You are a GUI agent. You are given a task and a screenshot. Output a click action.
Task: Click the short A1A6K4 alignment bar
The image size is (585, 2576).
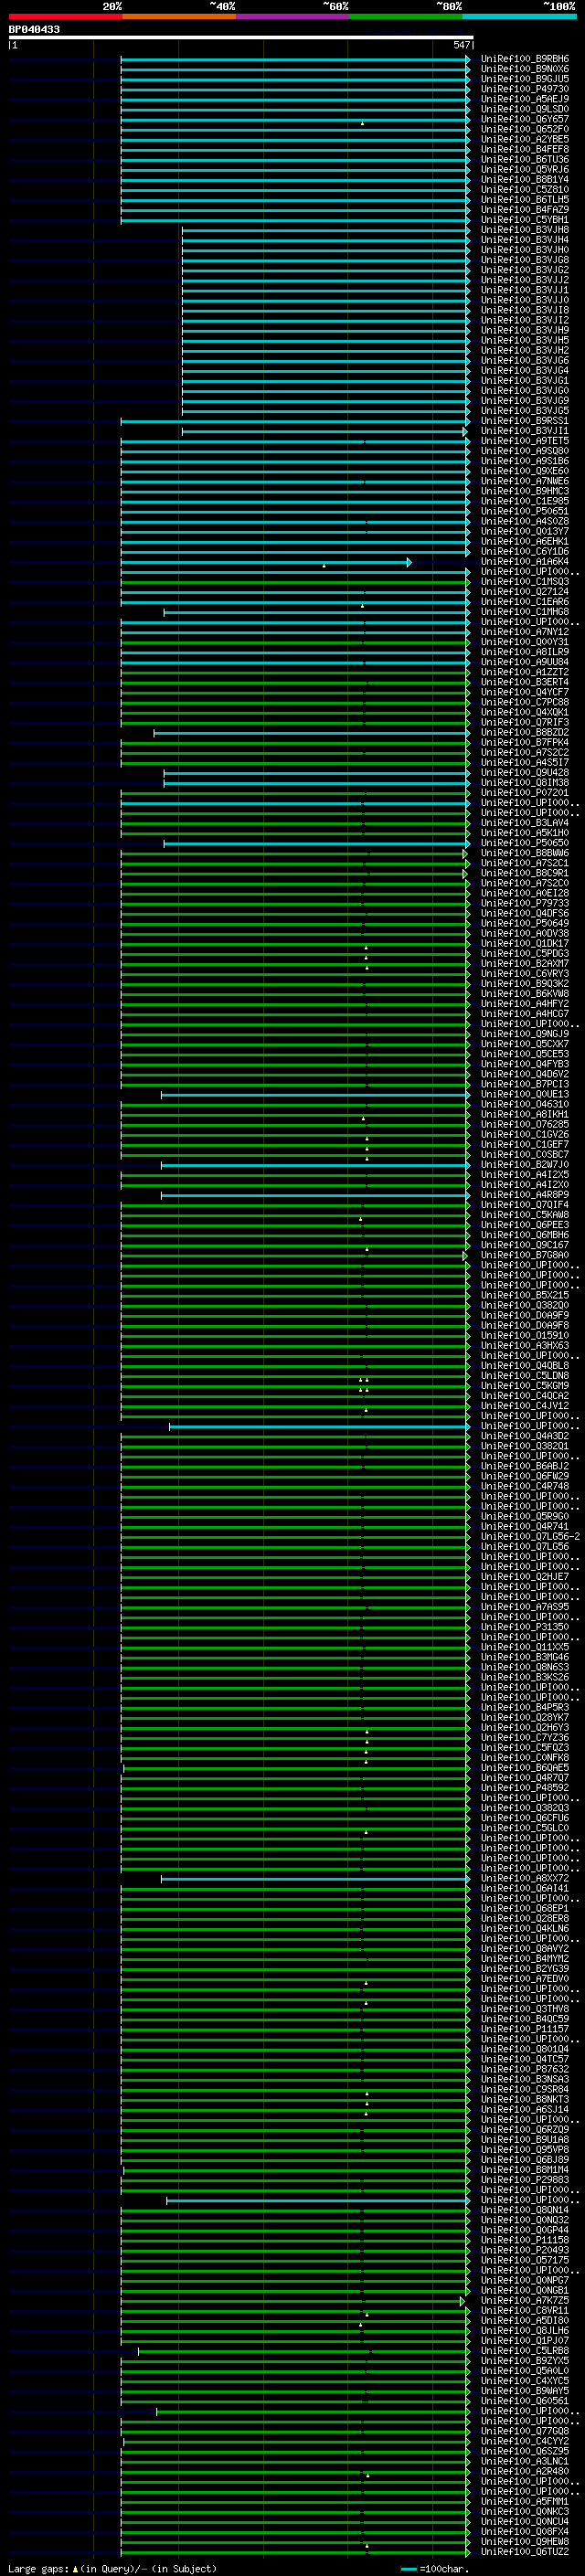tap(266, 563)
